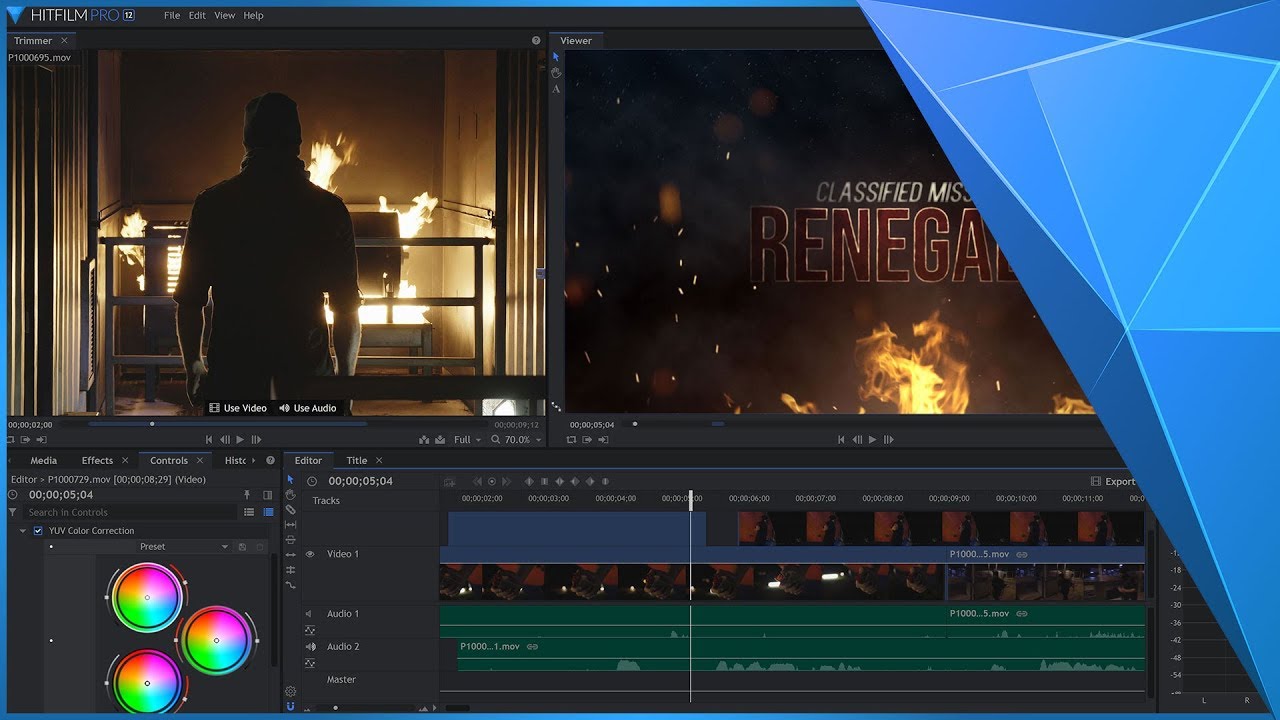This screenshot has height=720, width=1280.
Task: Collapse the YUV Color Correction effect
Action: tap(22, 531)
